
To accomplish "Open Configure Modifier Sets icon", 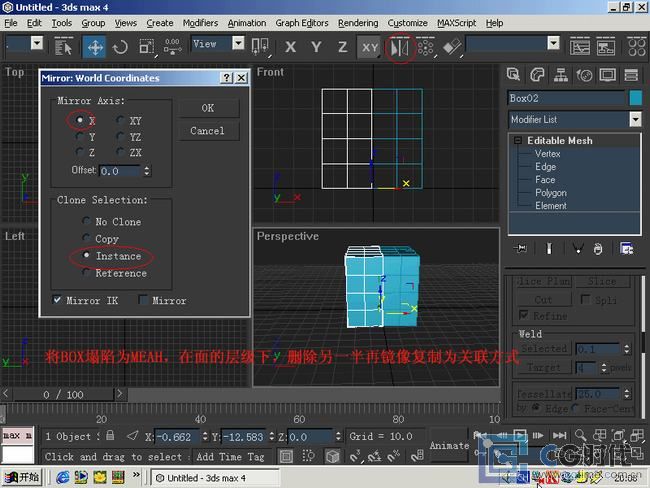I will pyautogui.click(x=626, y=248).
